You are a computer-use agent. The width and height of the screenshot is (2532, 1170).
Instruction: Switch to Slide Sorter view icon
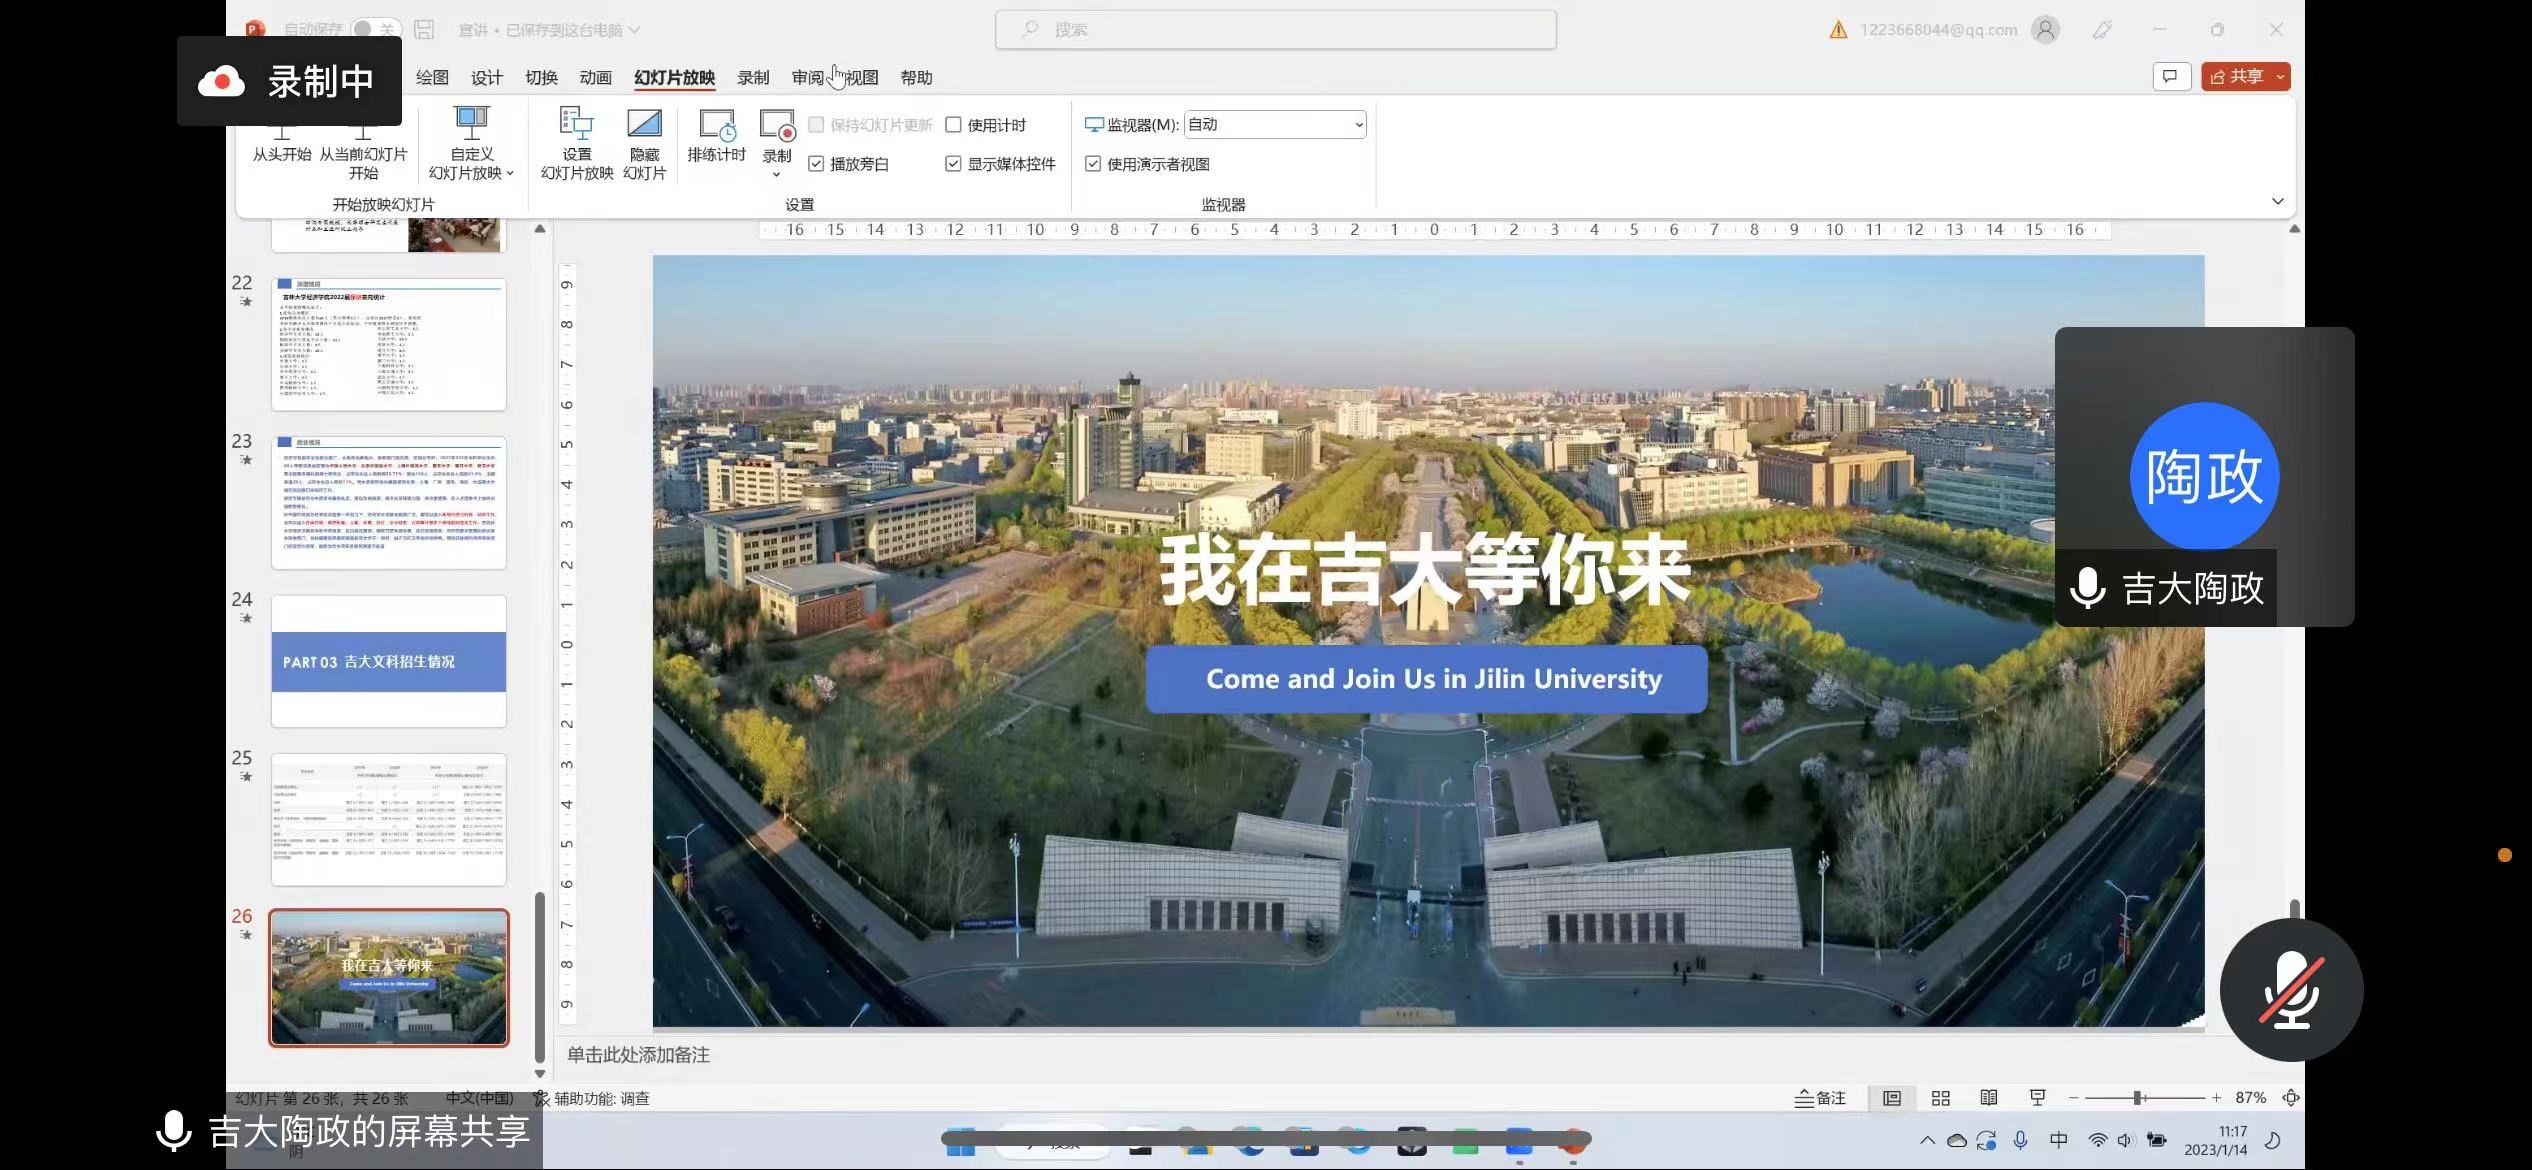tap(1941, 1098)
